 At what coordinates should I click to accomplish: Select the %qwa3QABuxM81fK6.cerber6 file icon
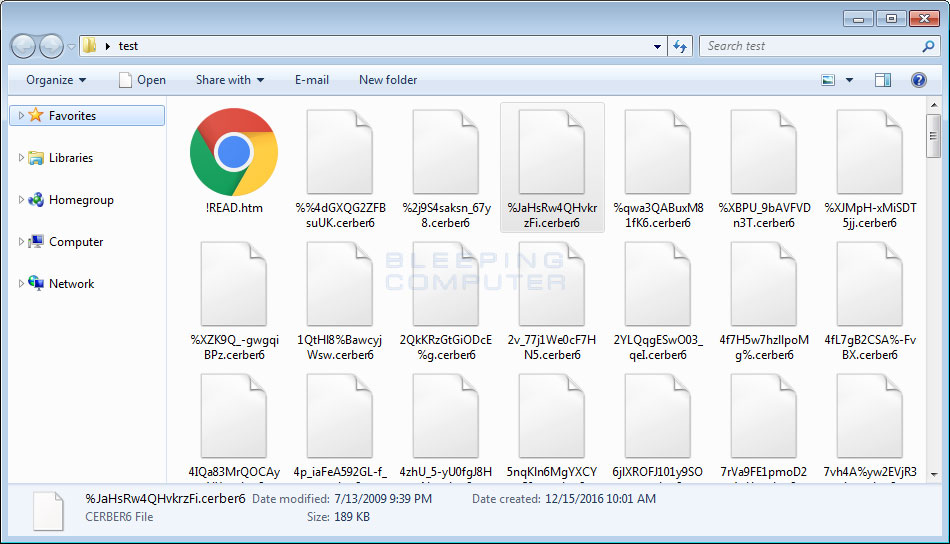(658, 152)
